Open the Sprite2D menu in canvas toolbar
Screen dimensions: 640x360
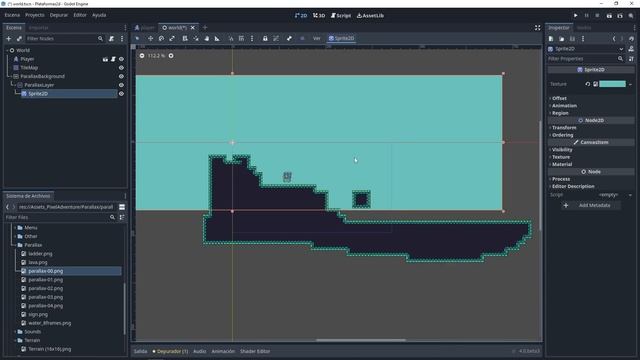click(342, 38)
